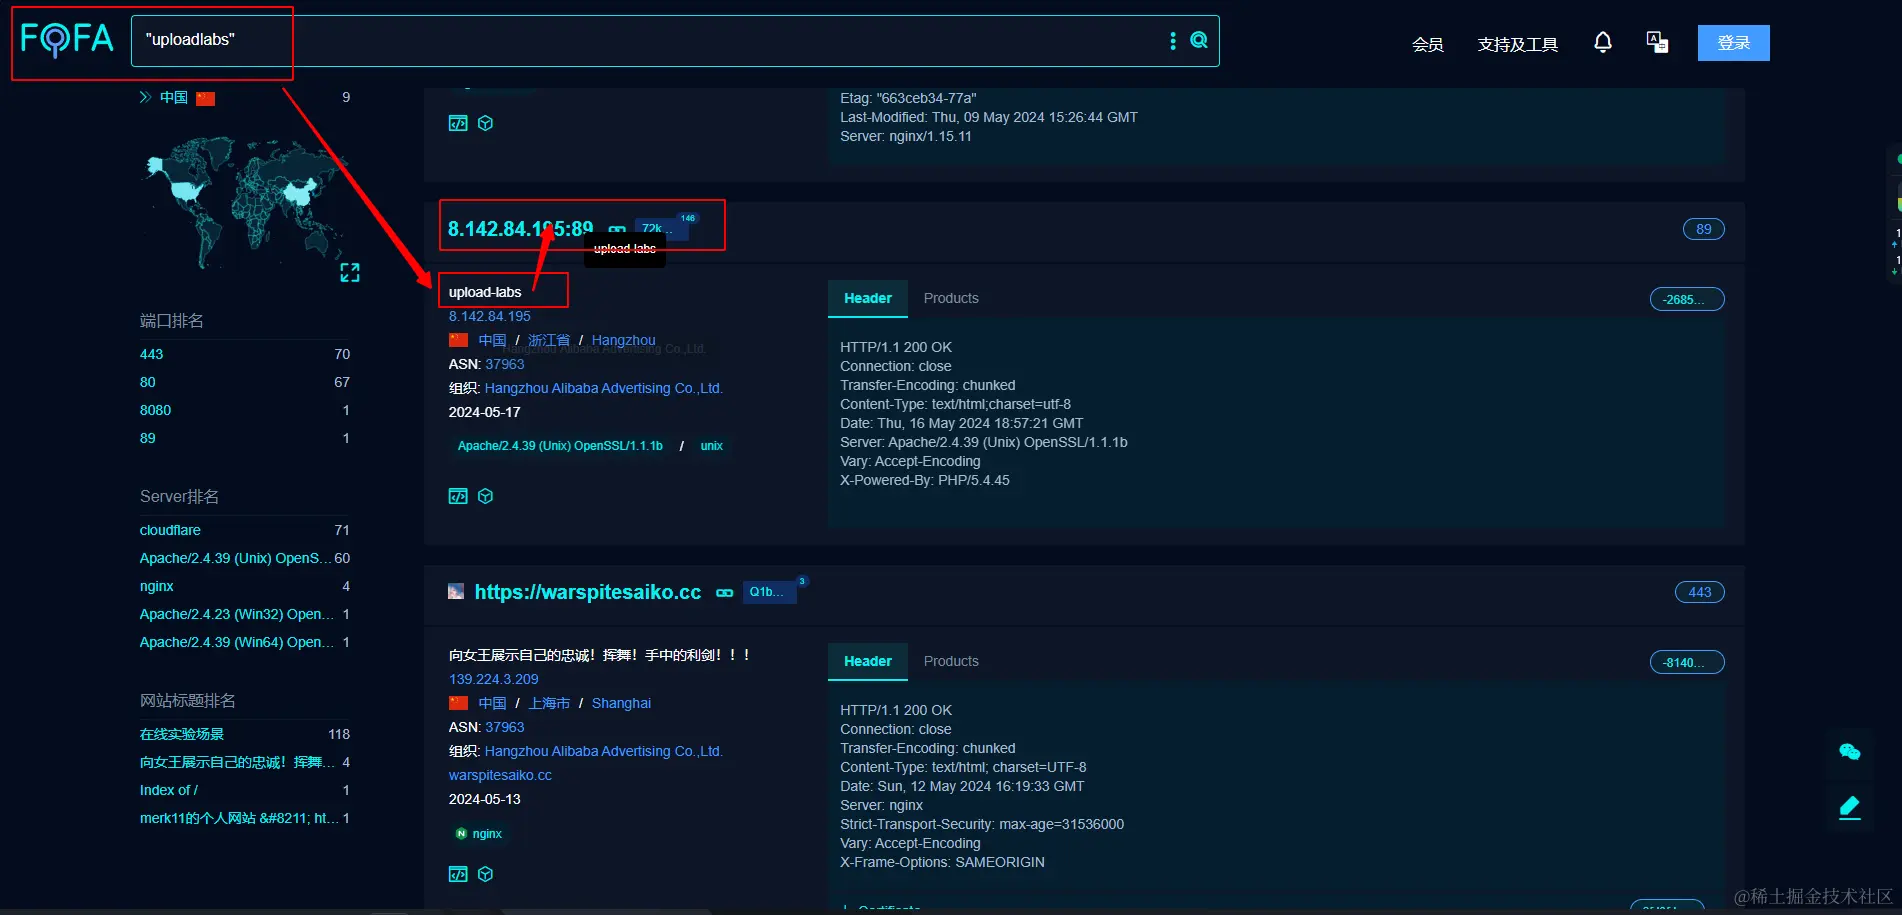Select Header tab in the 8.142.84.195 result
The width and height of the screenshot is (1902, 915).
click(868, 298)
